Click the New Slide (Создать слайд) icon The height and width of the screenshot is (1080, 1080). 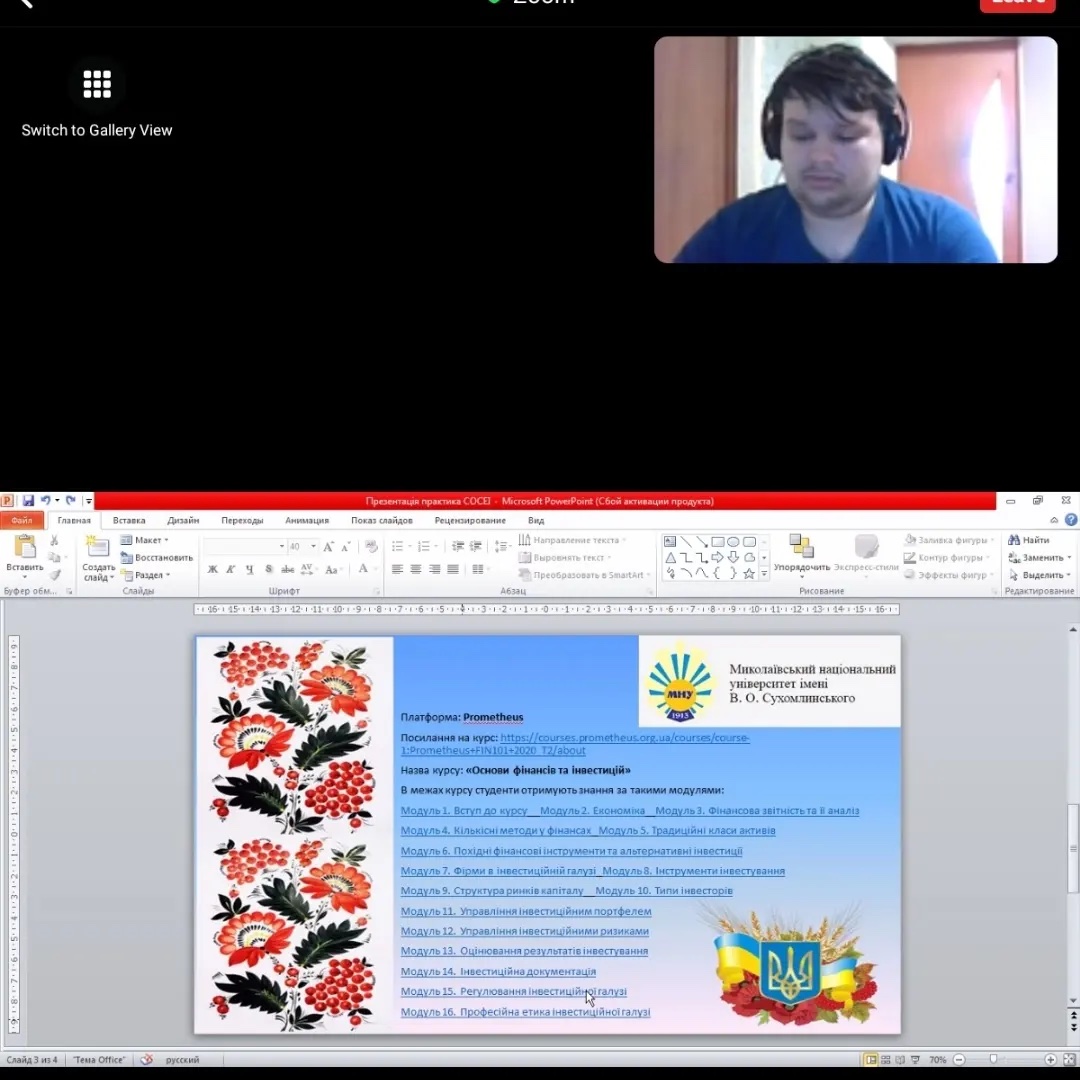pos(98,548)
